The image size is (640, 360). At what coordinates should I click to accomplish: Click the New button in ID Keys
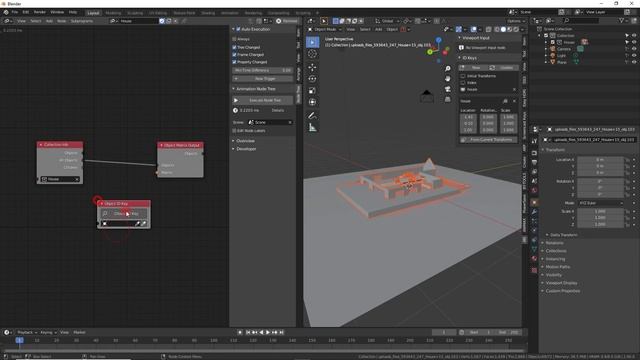[x=473, y=68]
